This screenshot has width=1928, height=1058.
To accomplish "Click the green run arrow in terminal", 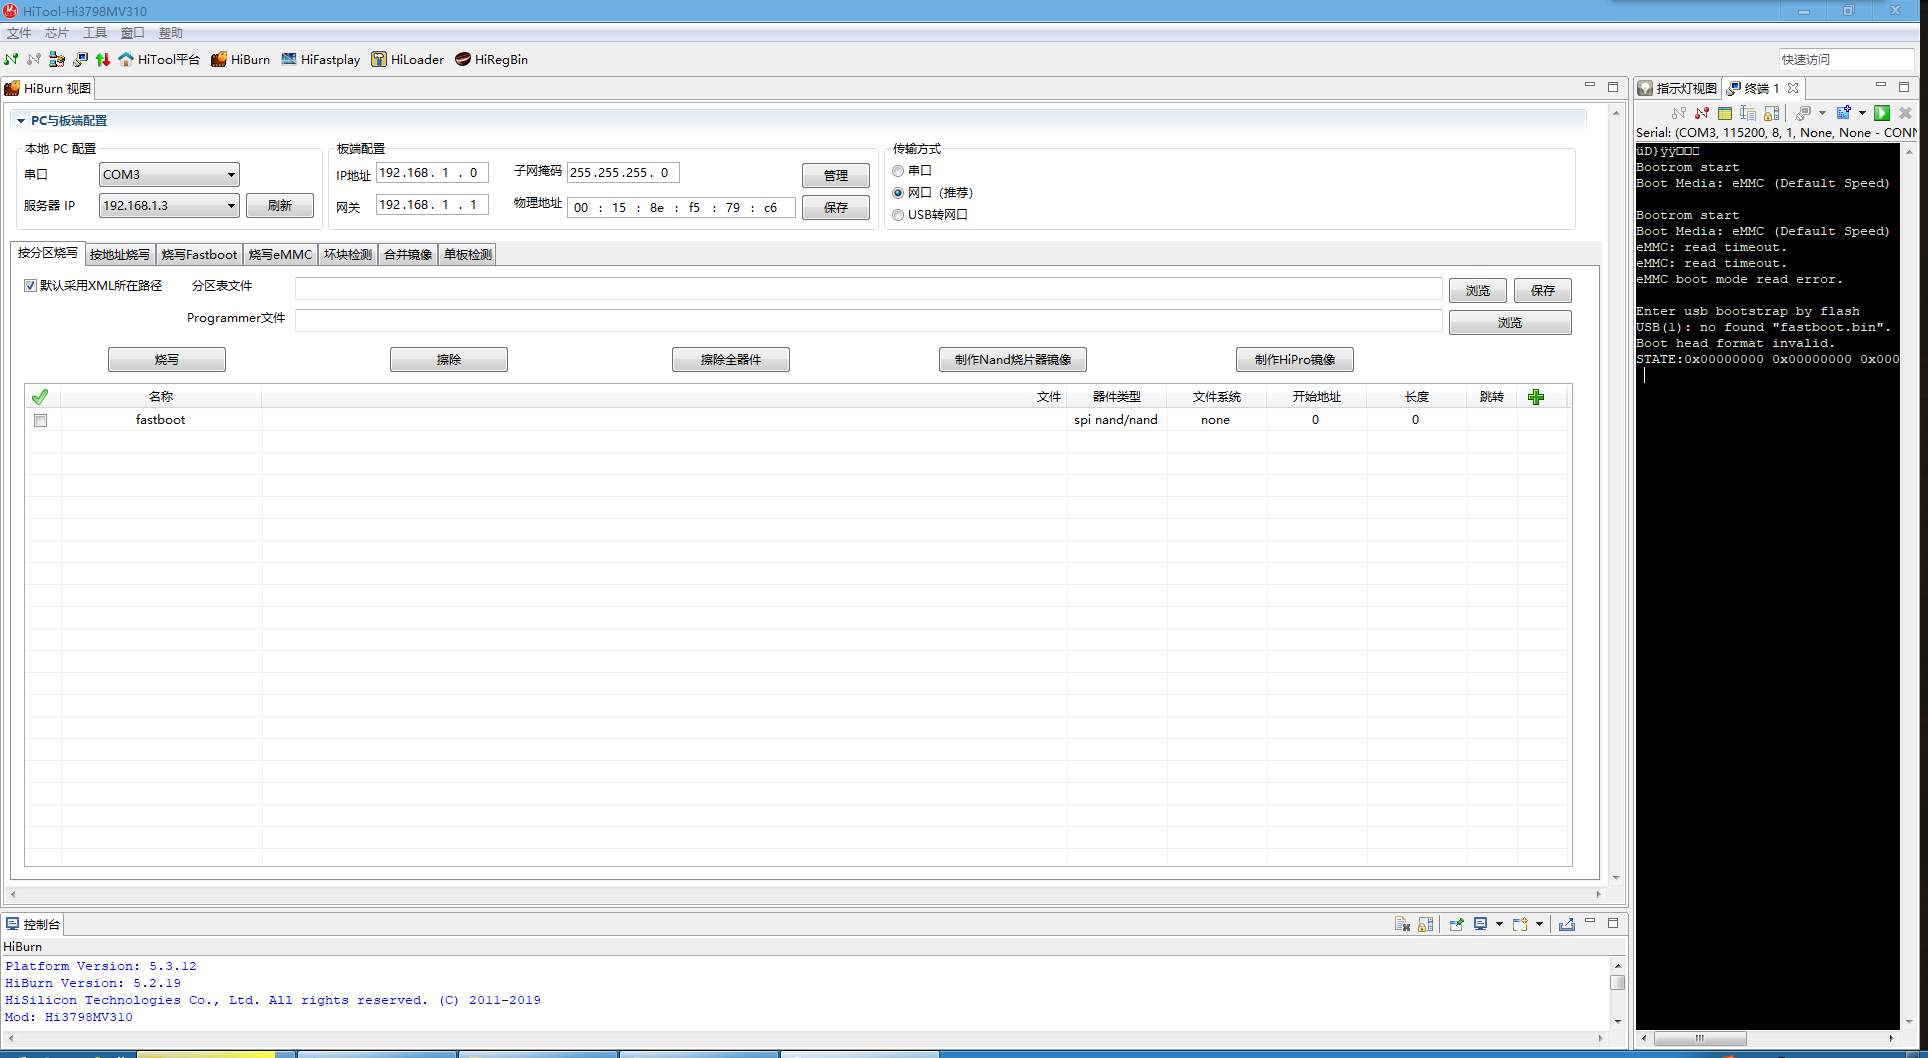I will point(1882,113).
